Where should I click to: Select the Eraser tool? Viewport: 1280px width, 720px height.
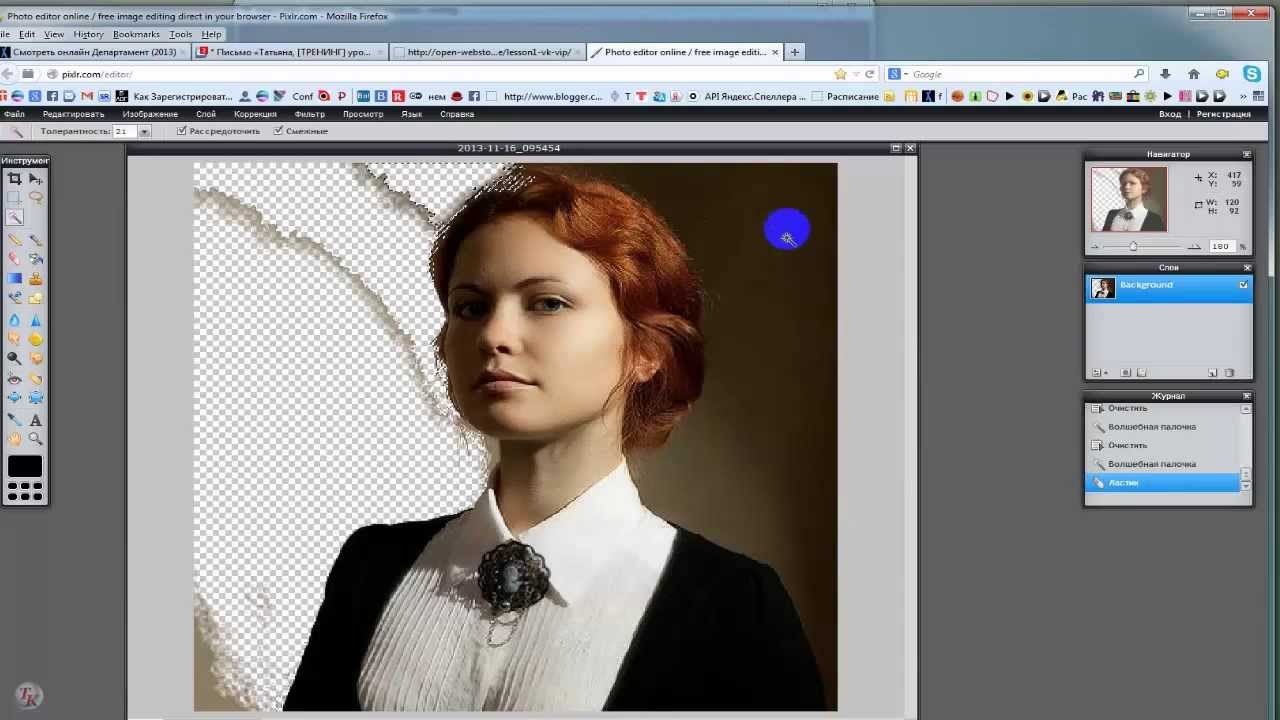(x=14, y=259)
